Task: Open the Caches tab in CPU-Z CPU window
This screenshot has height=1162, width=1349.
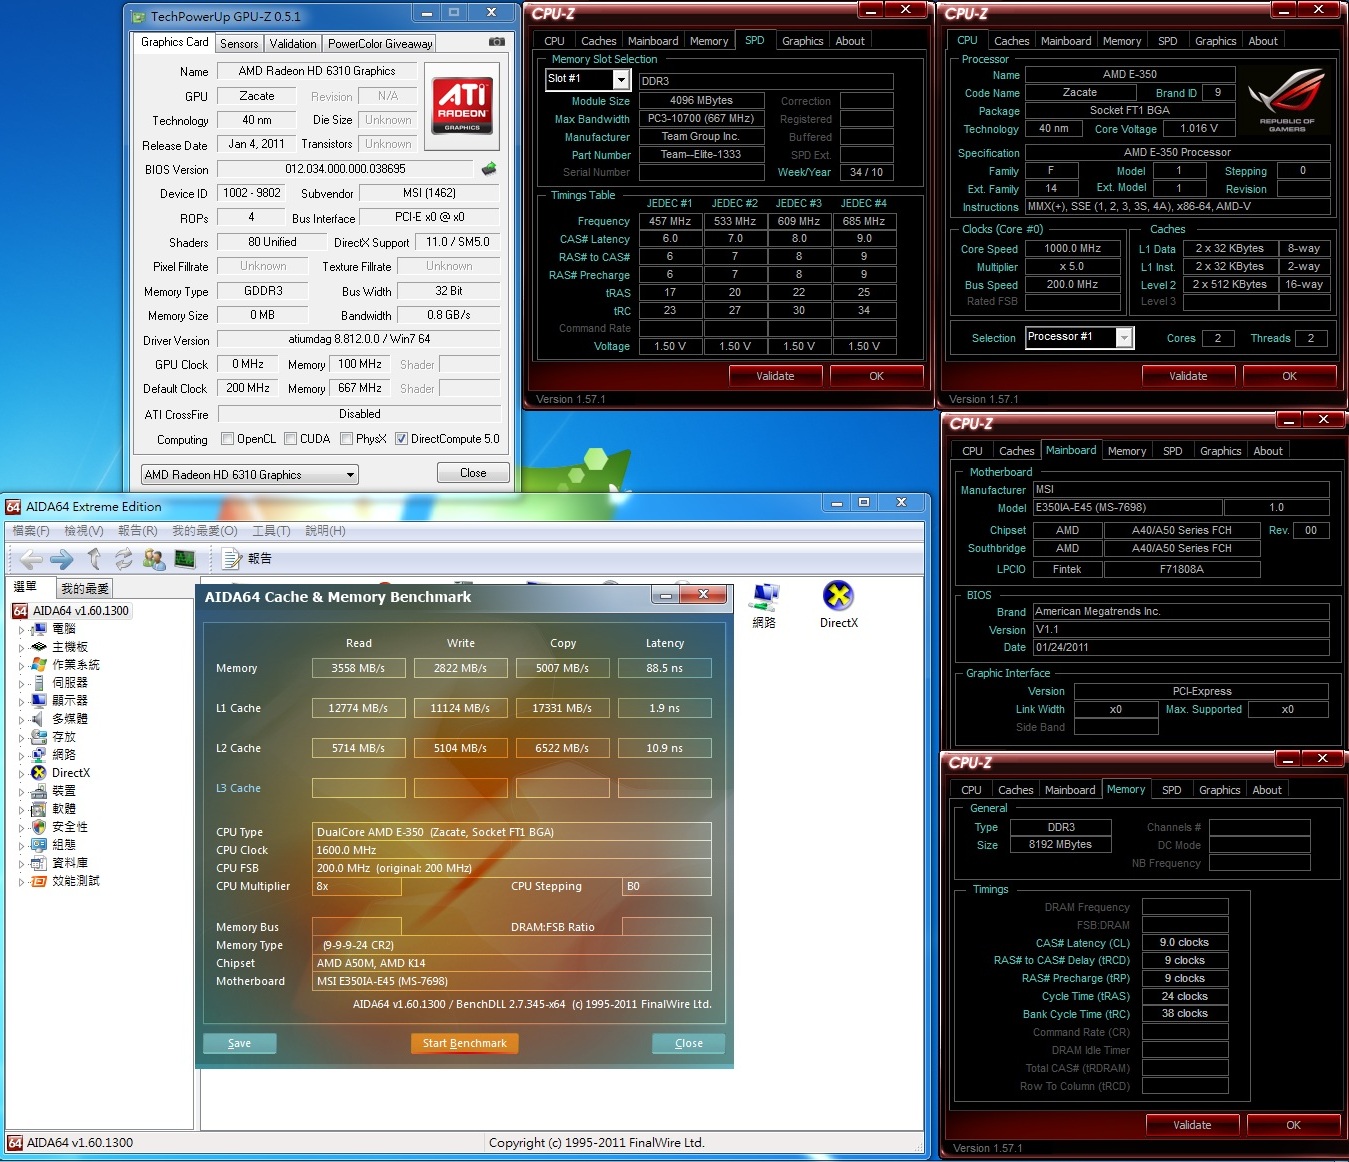Action: point(1011,41)
